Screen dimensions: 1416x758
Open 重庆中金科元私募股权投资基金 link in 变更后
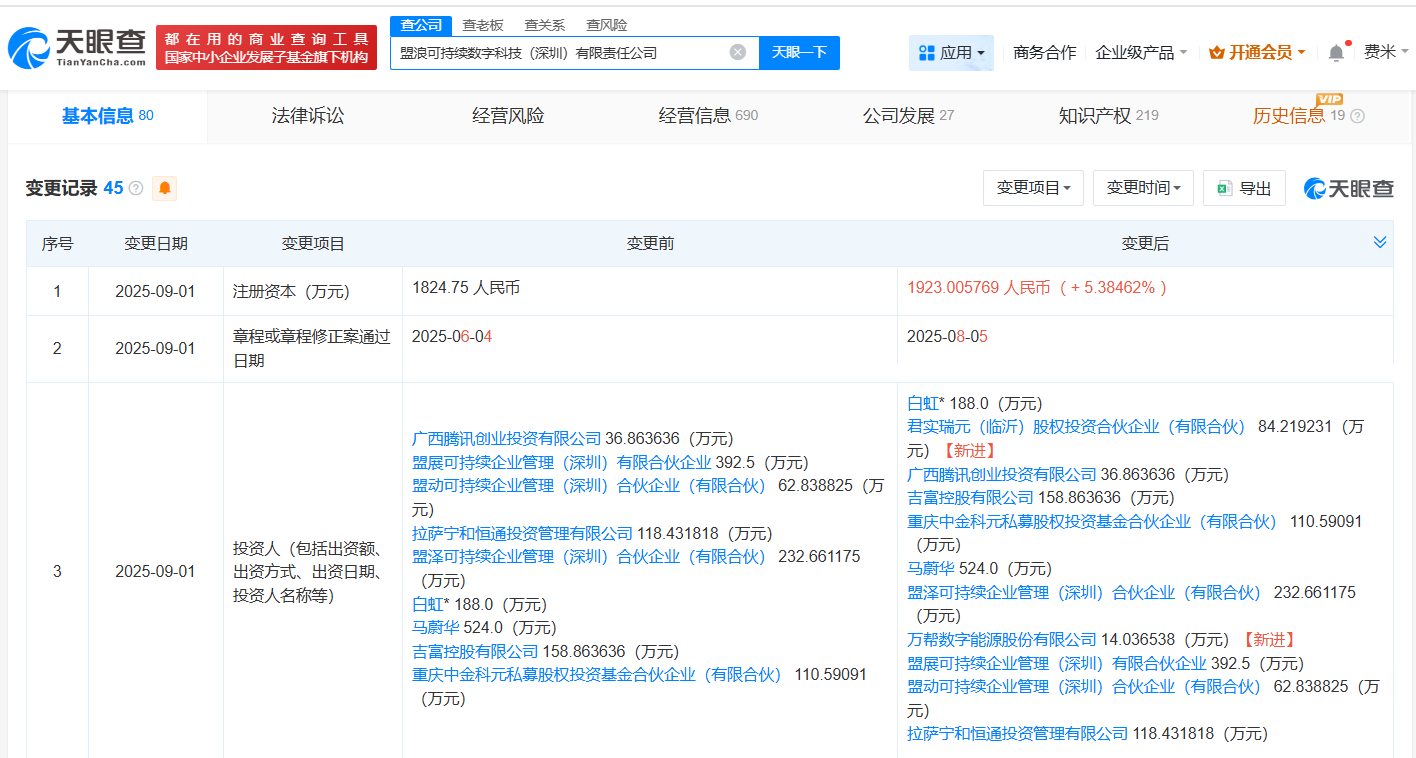(1092, 522)
